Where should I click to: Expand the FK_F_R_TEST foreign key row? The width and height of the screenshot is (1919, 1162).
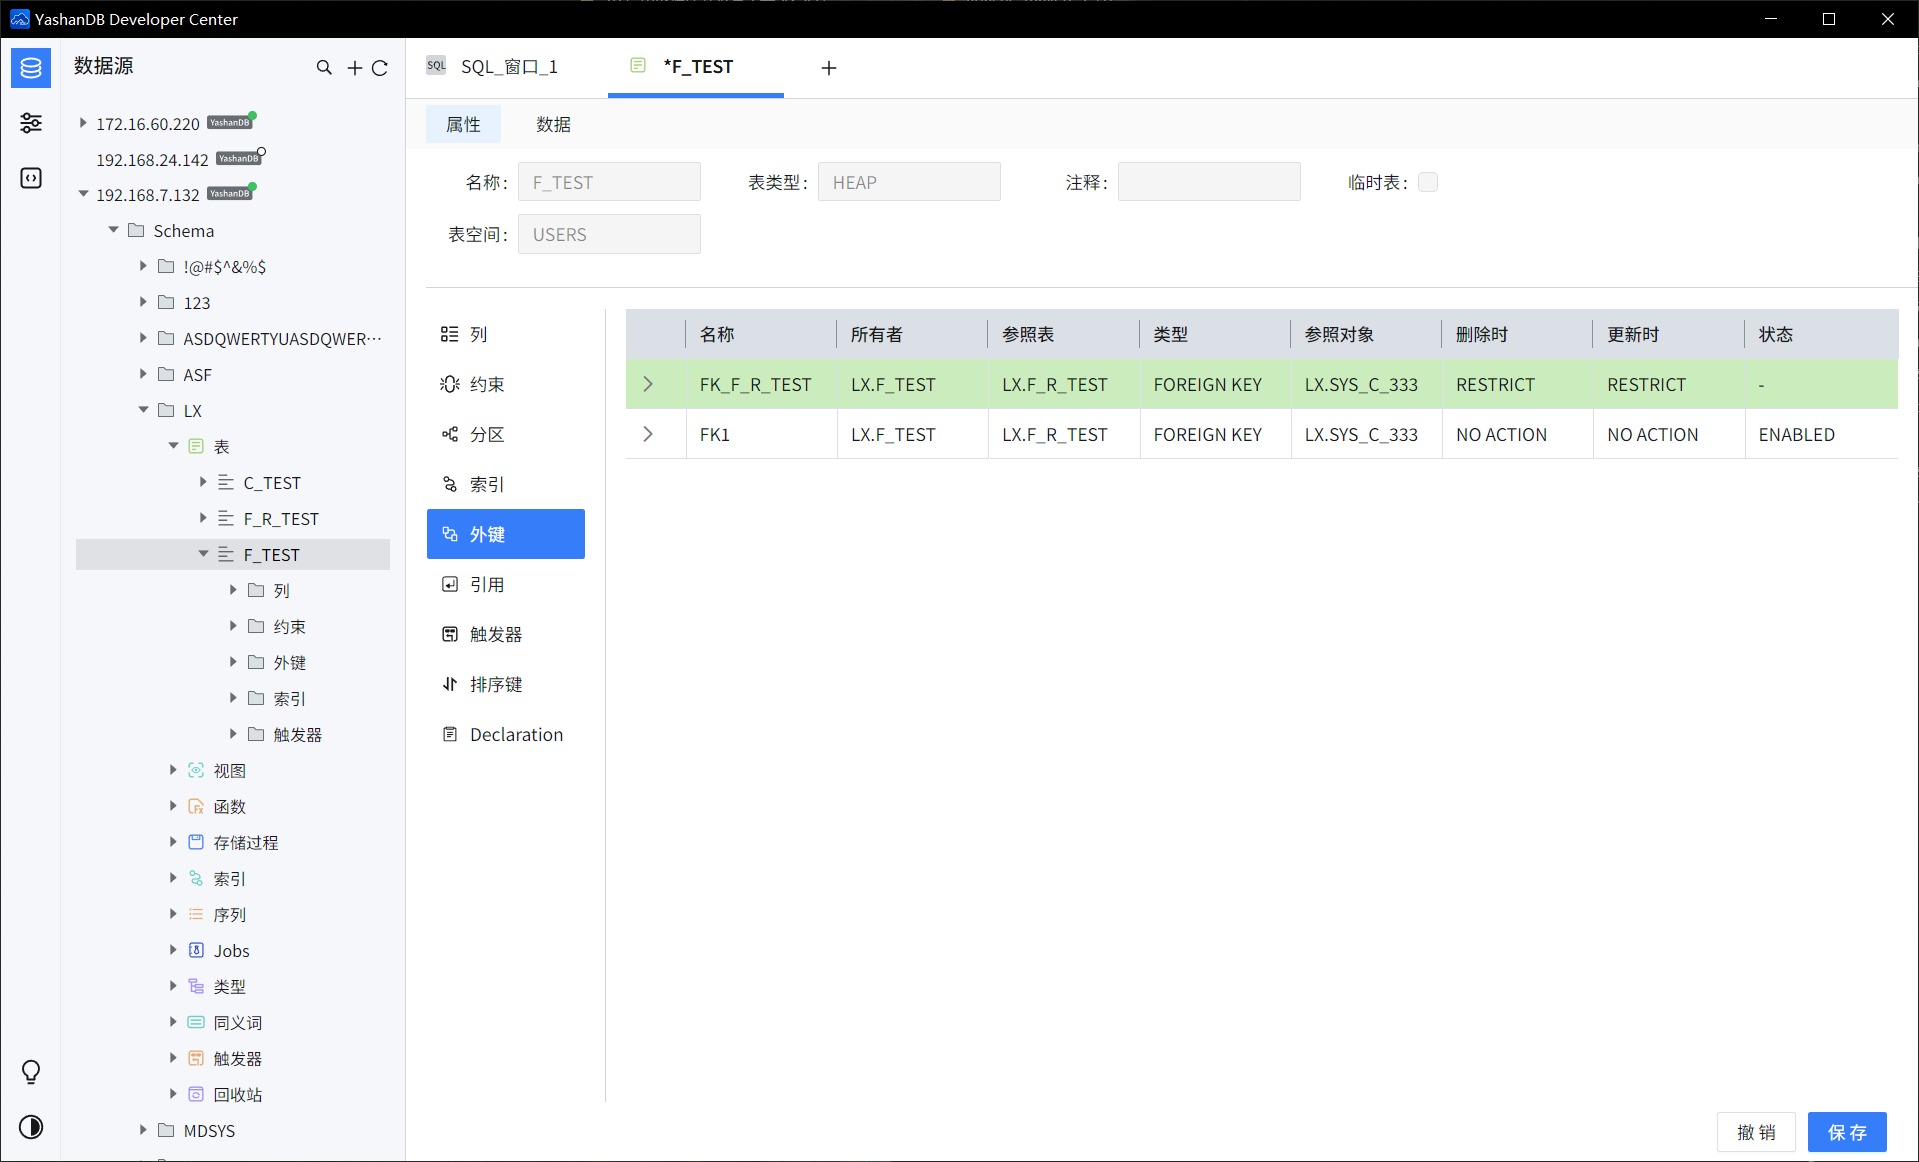point(648,384)
